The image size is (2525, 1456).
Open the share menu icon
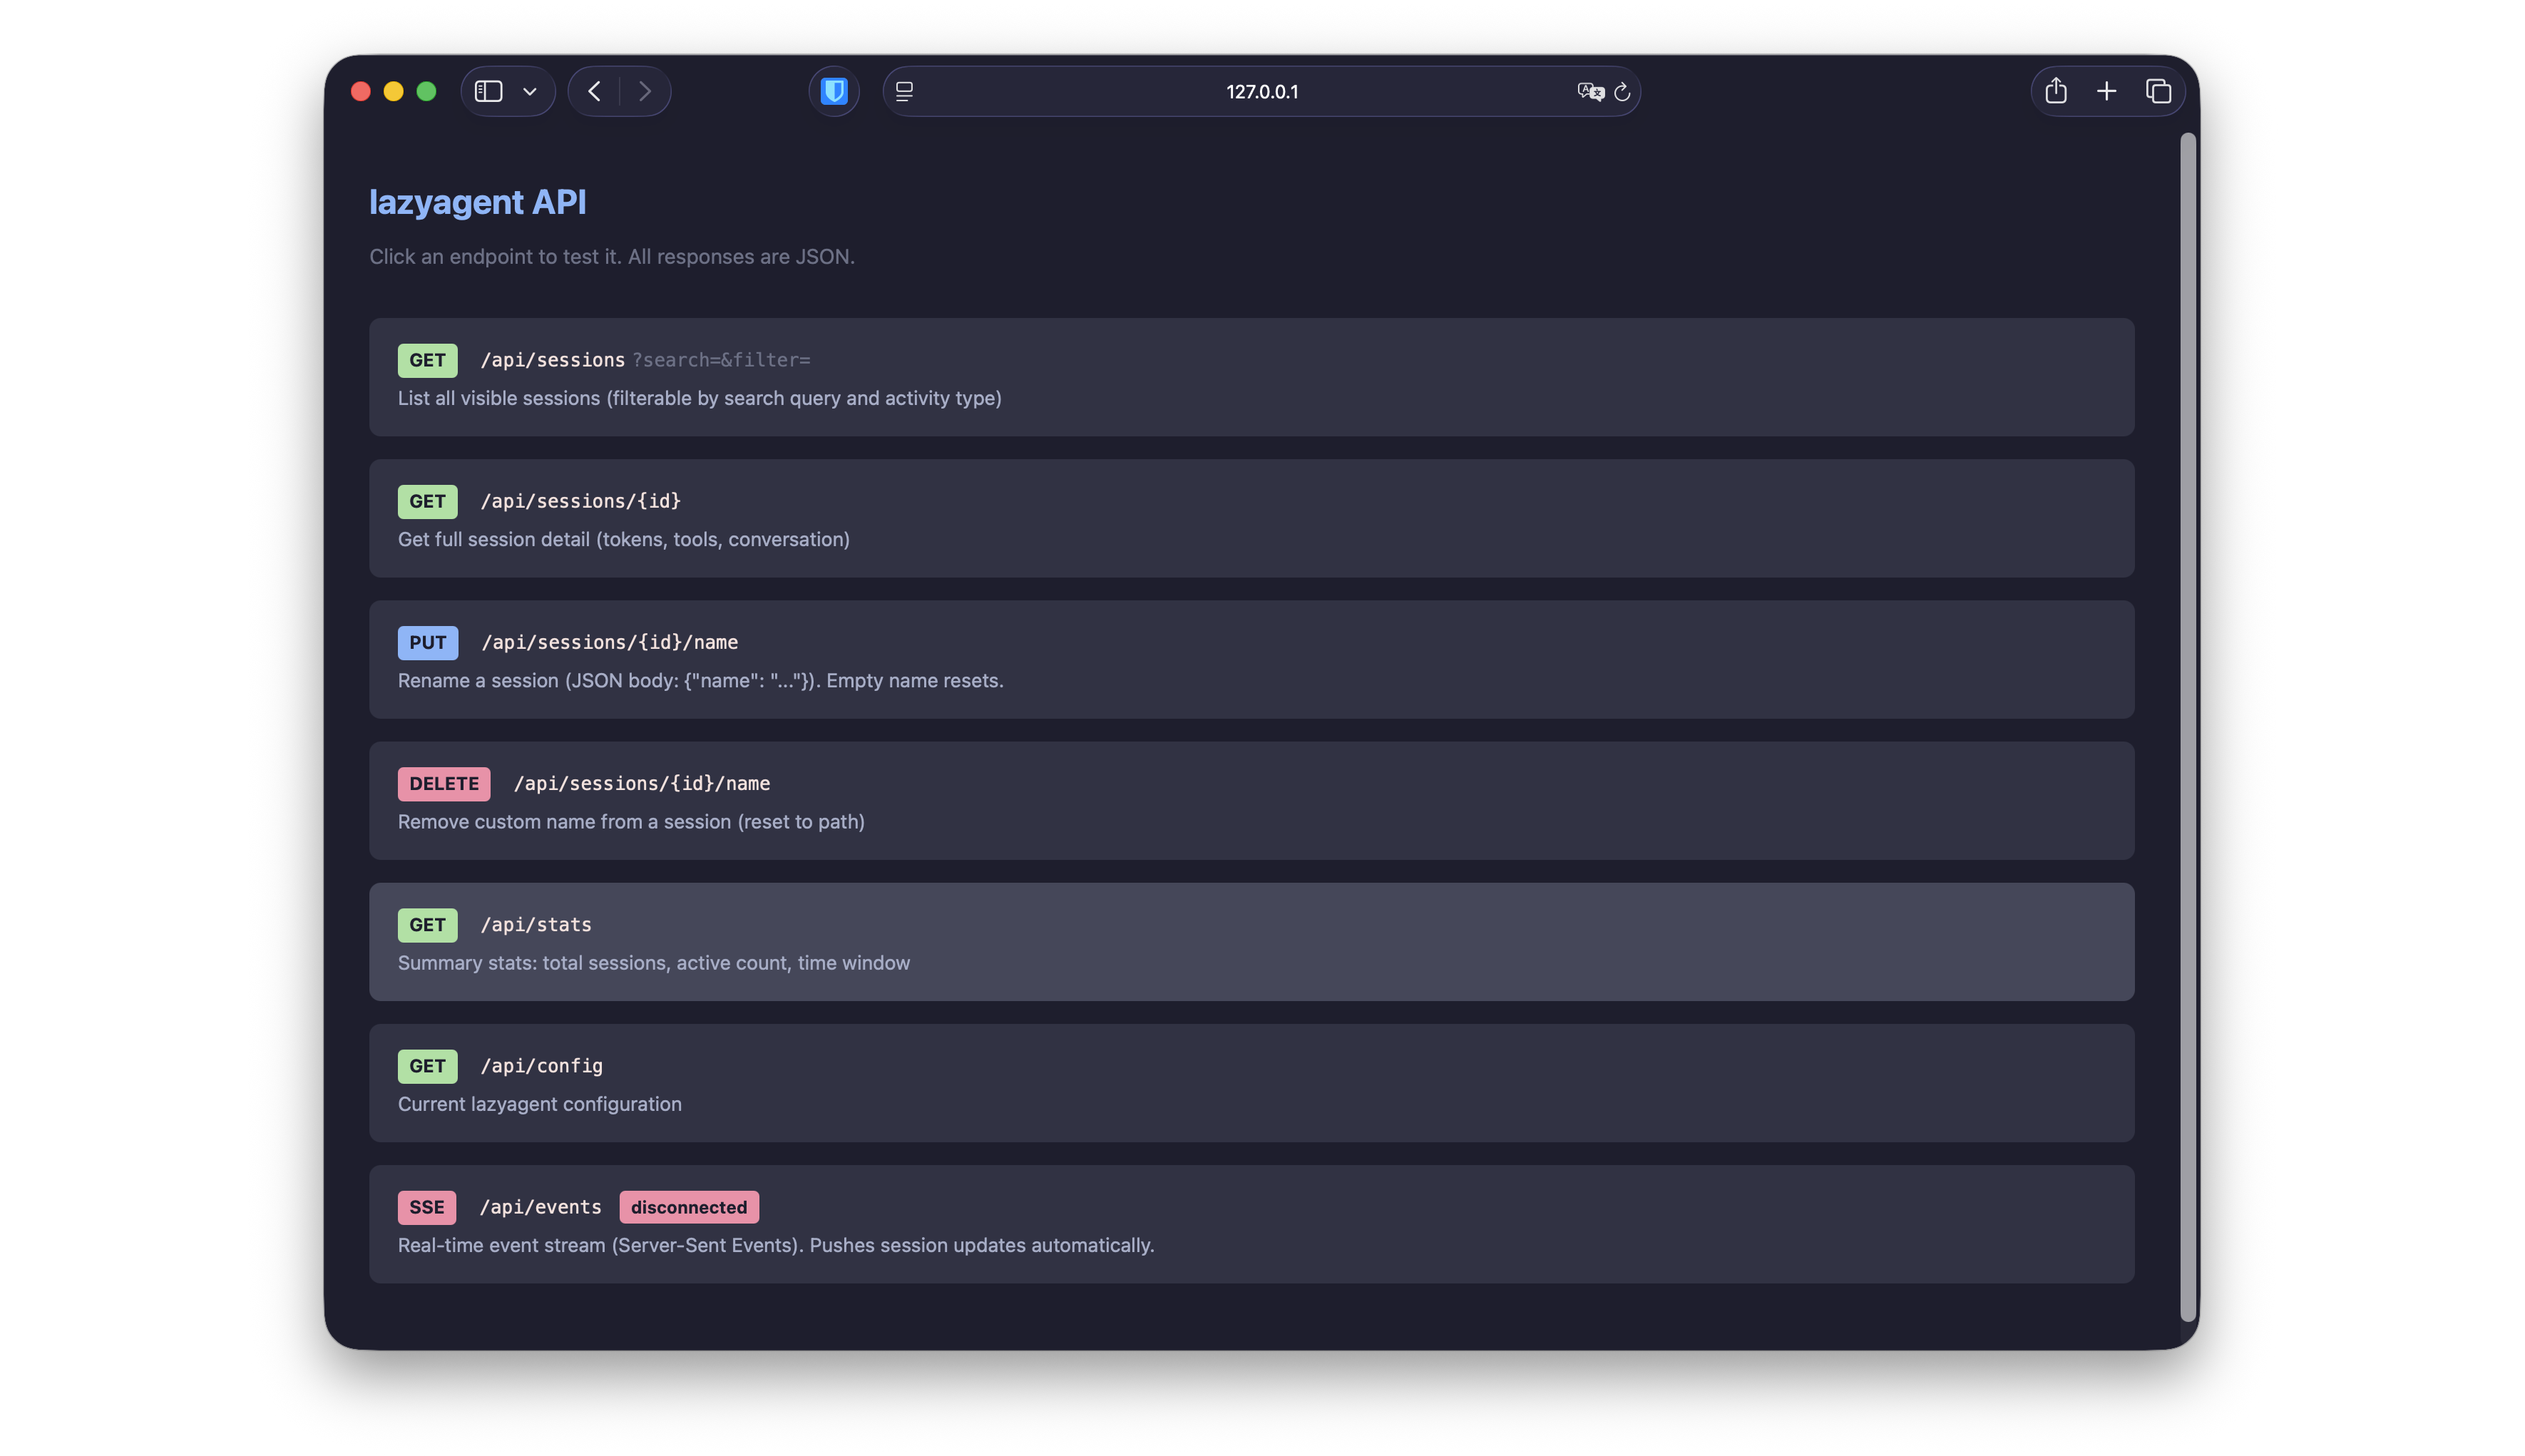(2056, 90)
